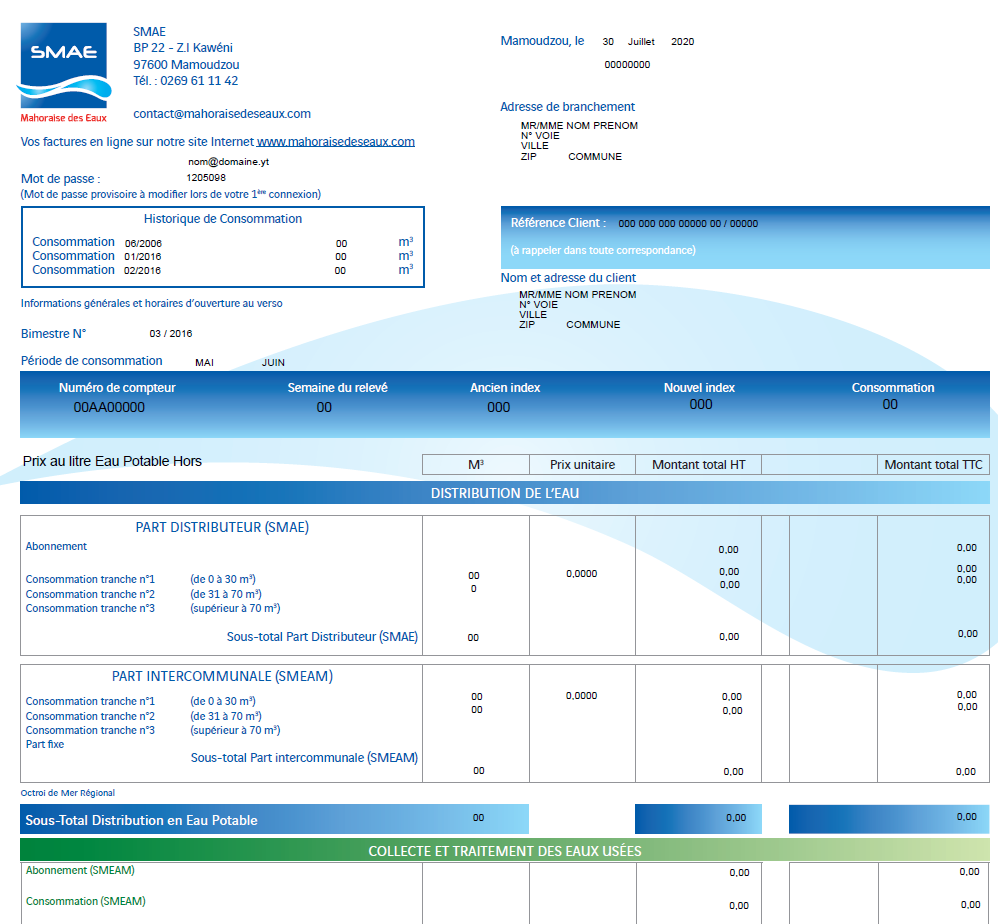Click the 'PART INTERCOMMUNALE (SMEAM)' heading
998x924 pixels.
click(x=222, y=676)
